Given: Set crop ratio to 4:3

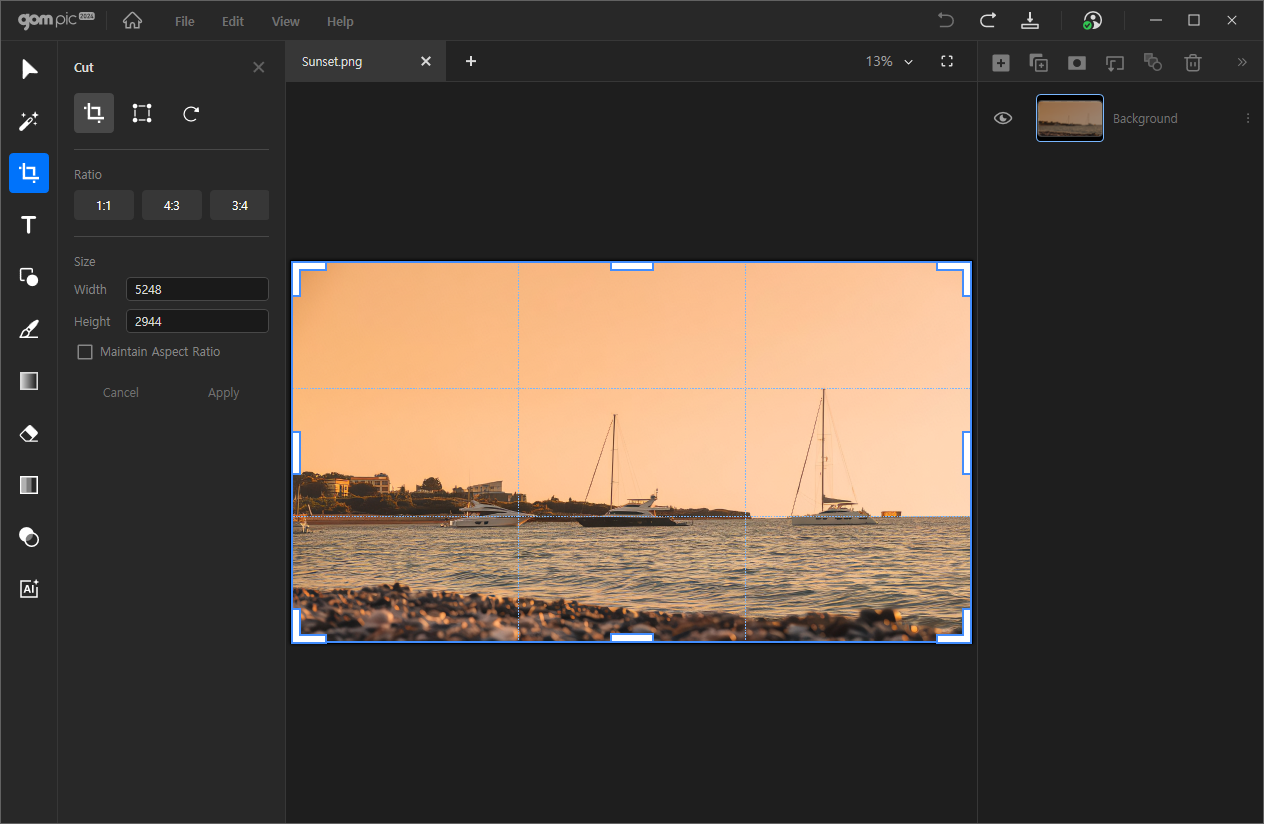Looking at the screenshot, I should click(x=171, y=205).
